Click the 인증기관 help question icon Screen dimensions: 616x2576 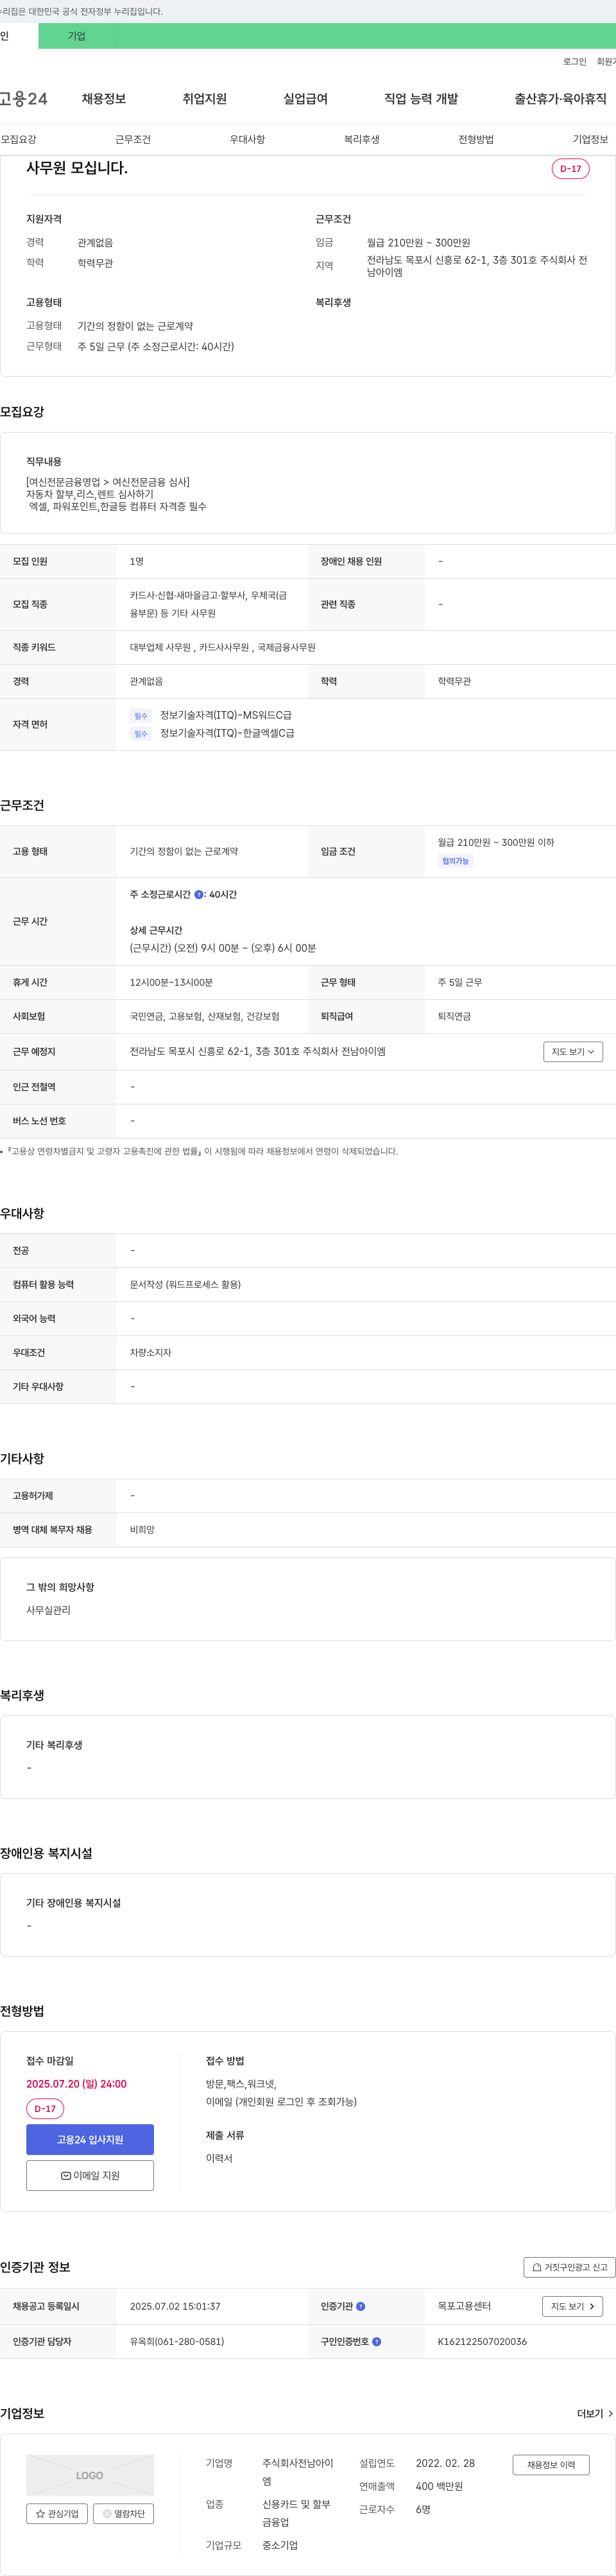[361, 2306]
